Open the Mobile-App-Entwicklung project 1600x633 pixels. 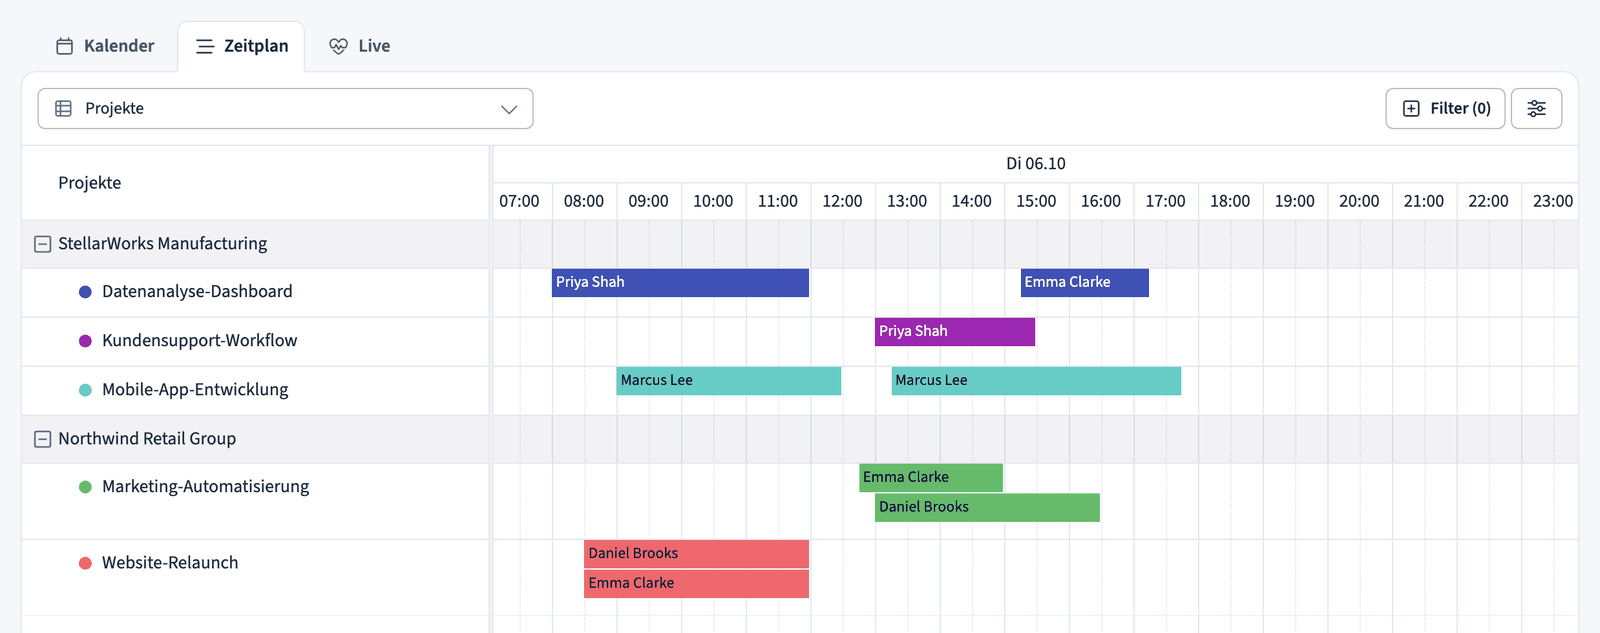(x=195, y=390)
